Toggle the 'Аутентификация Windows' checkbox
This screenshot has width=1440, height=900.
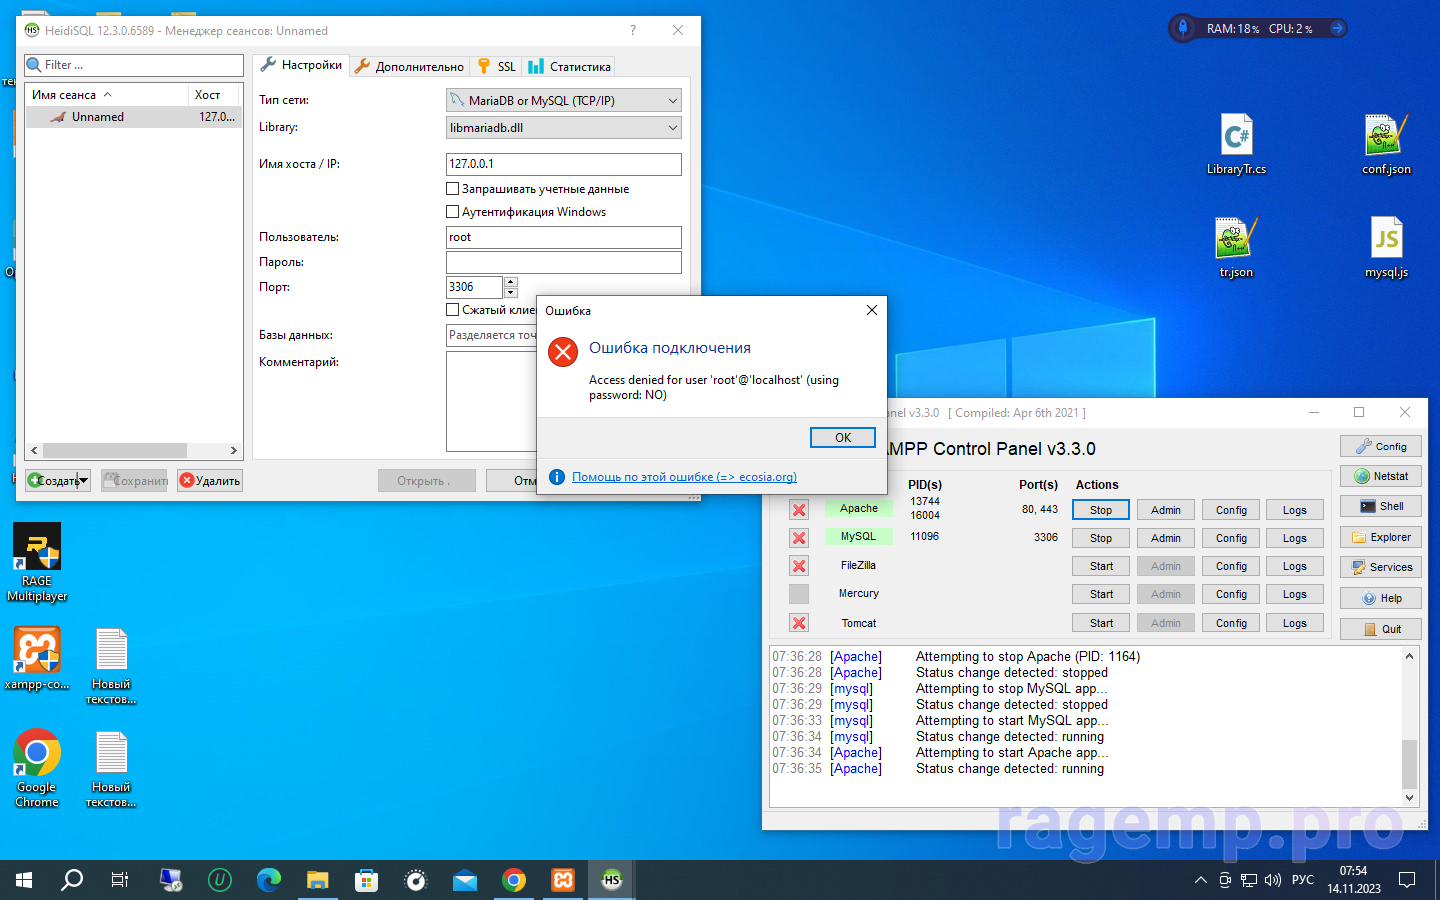coord(452,212)
